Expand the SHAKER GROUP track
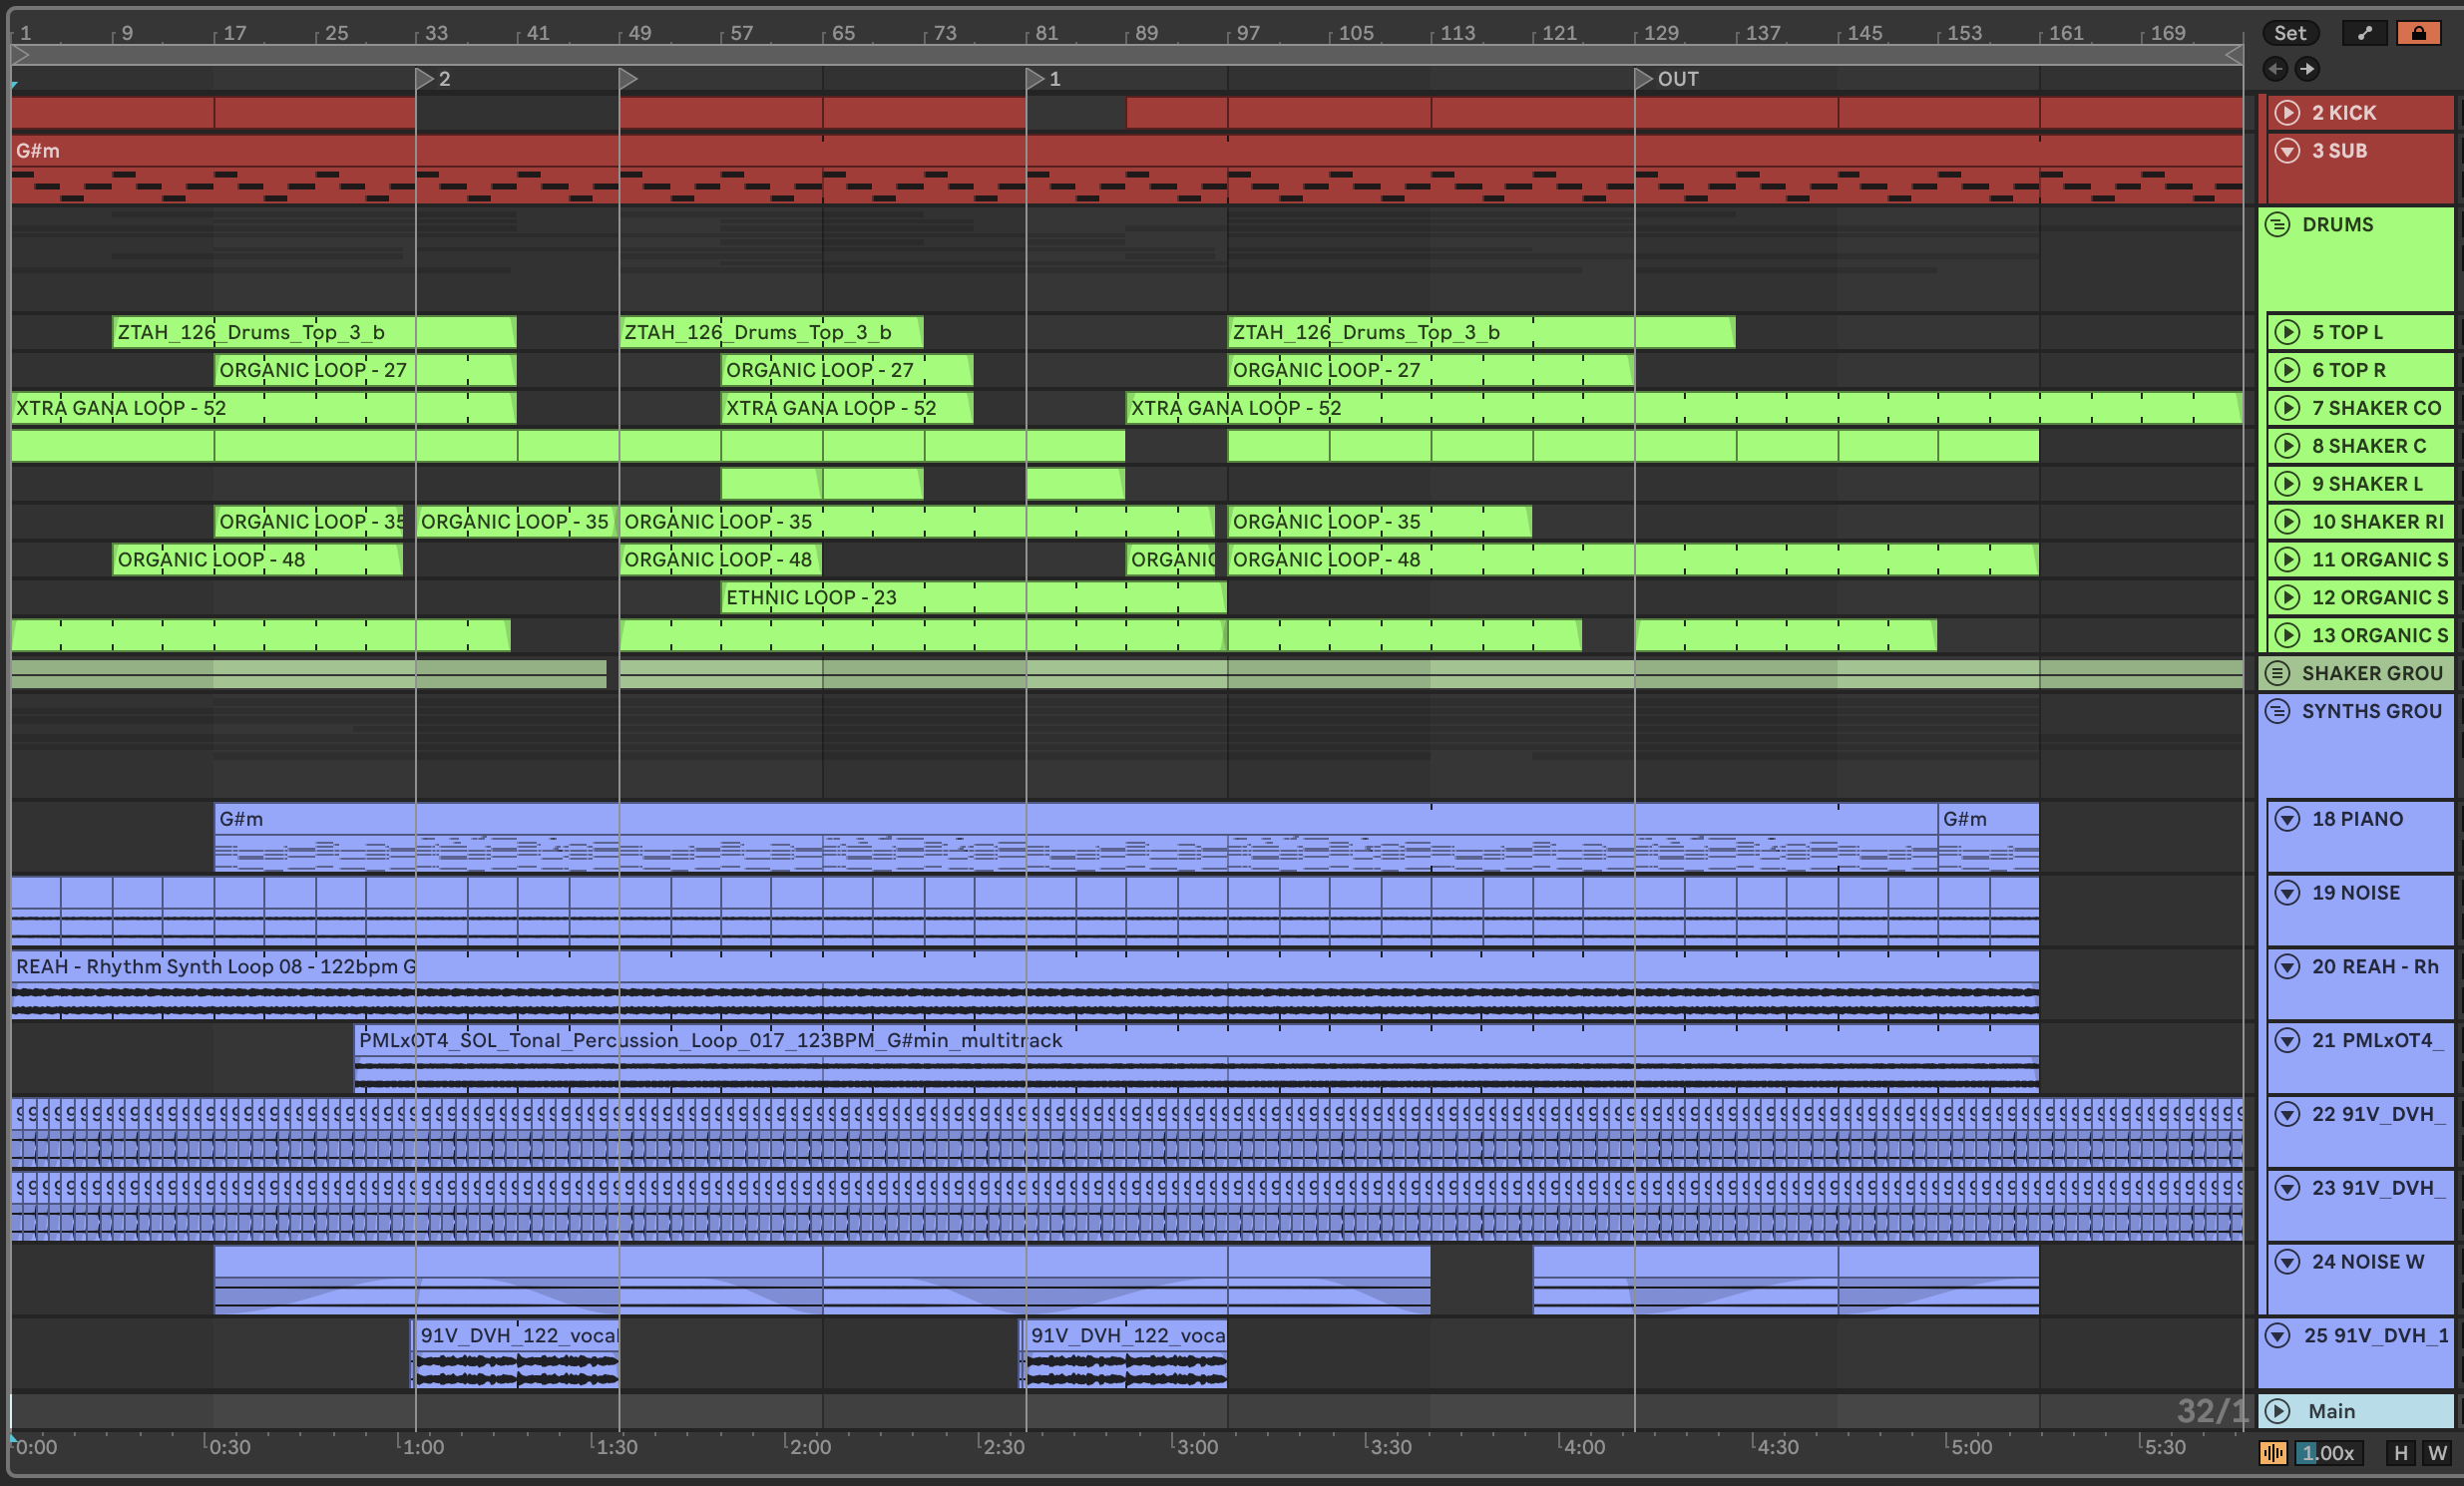Screen dimensions: 2464x1486 pyautogui.click(x=2278, y=673)
